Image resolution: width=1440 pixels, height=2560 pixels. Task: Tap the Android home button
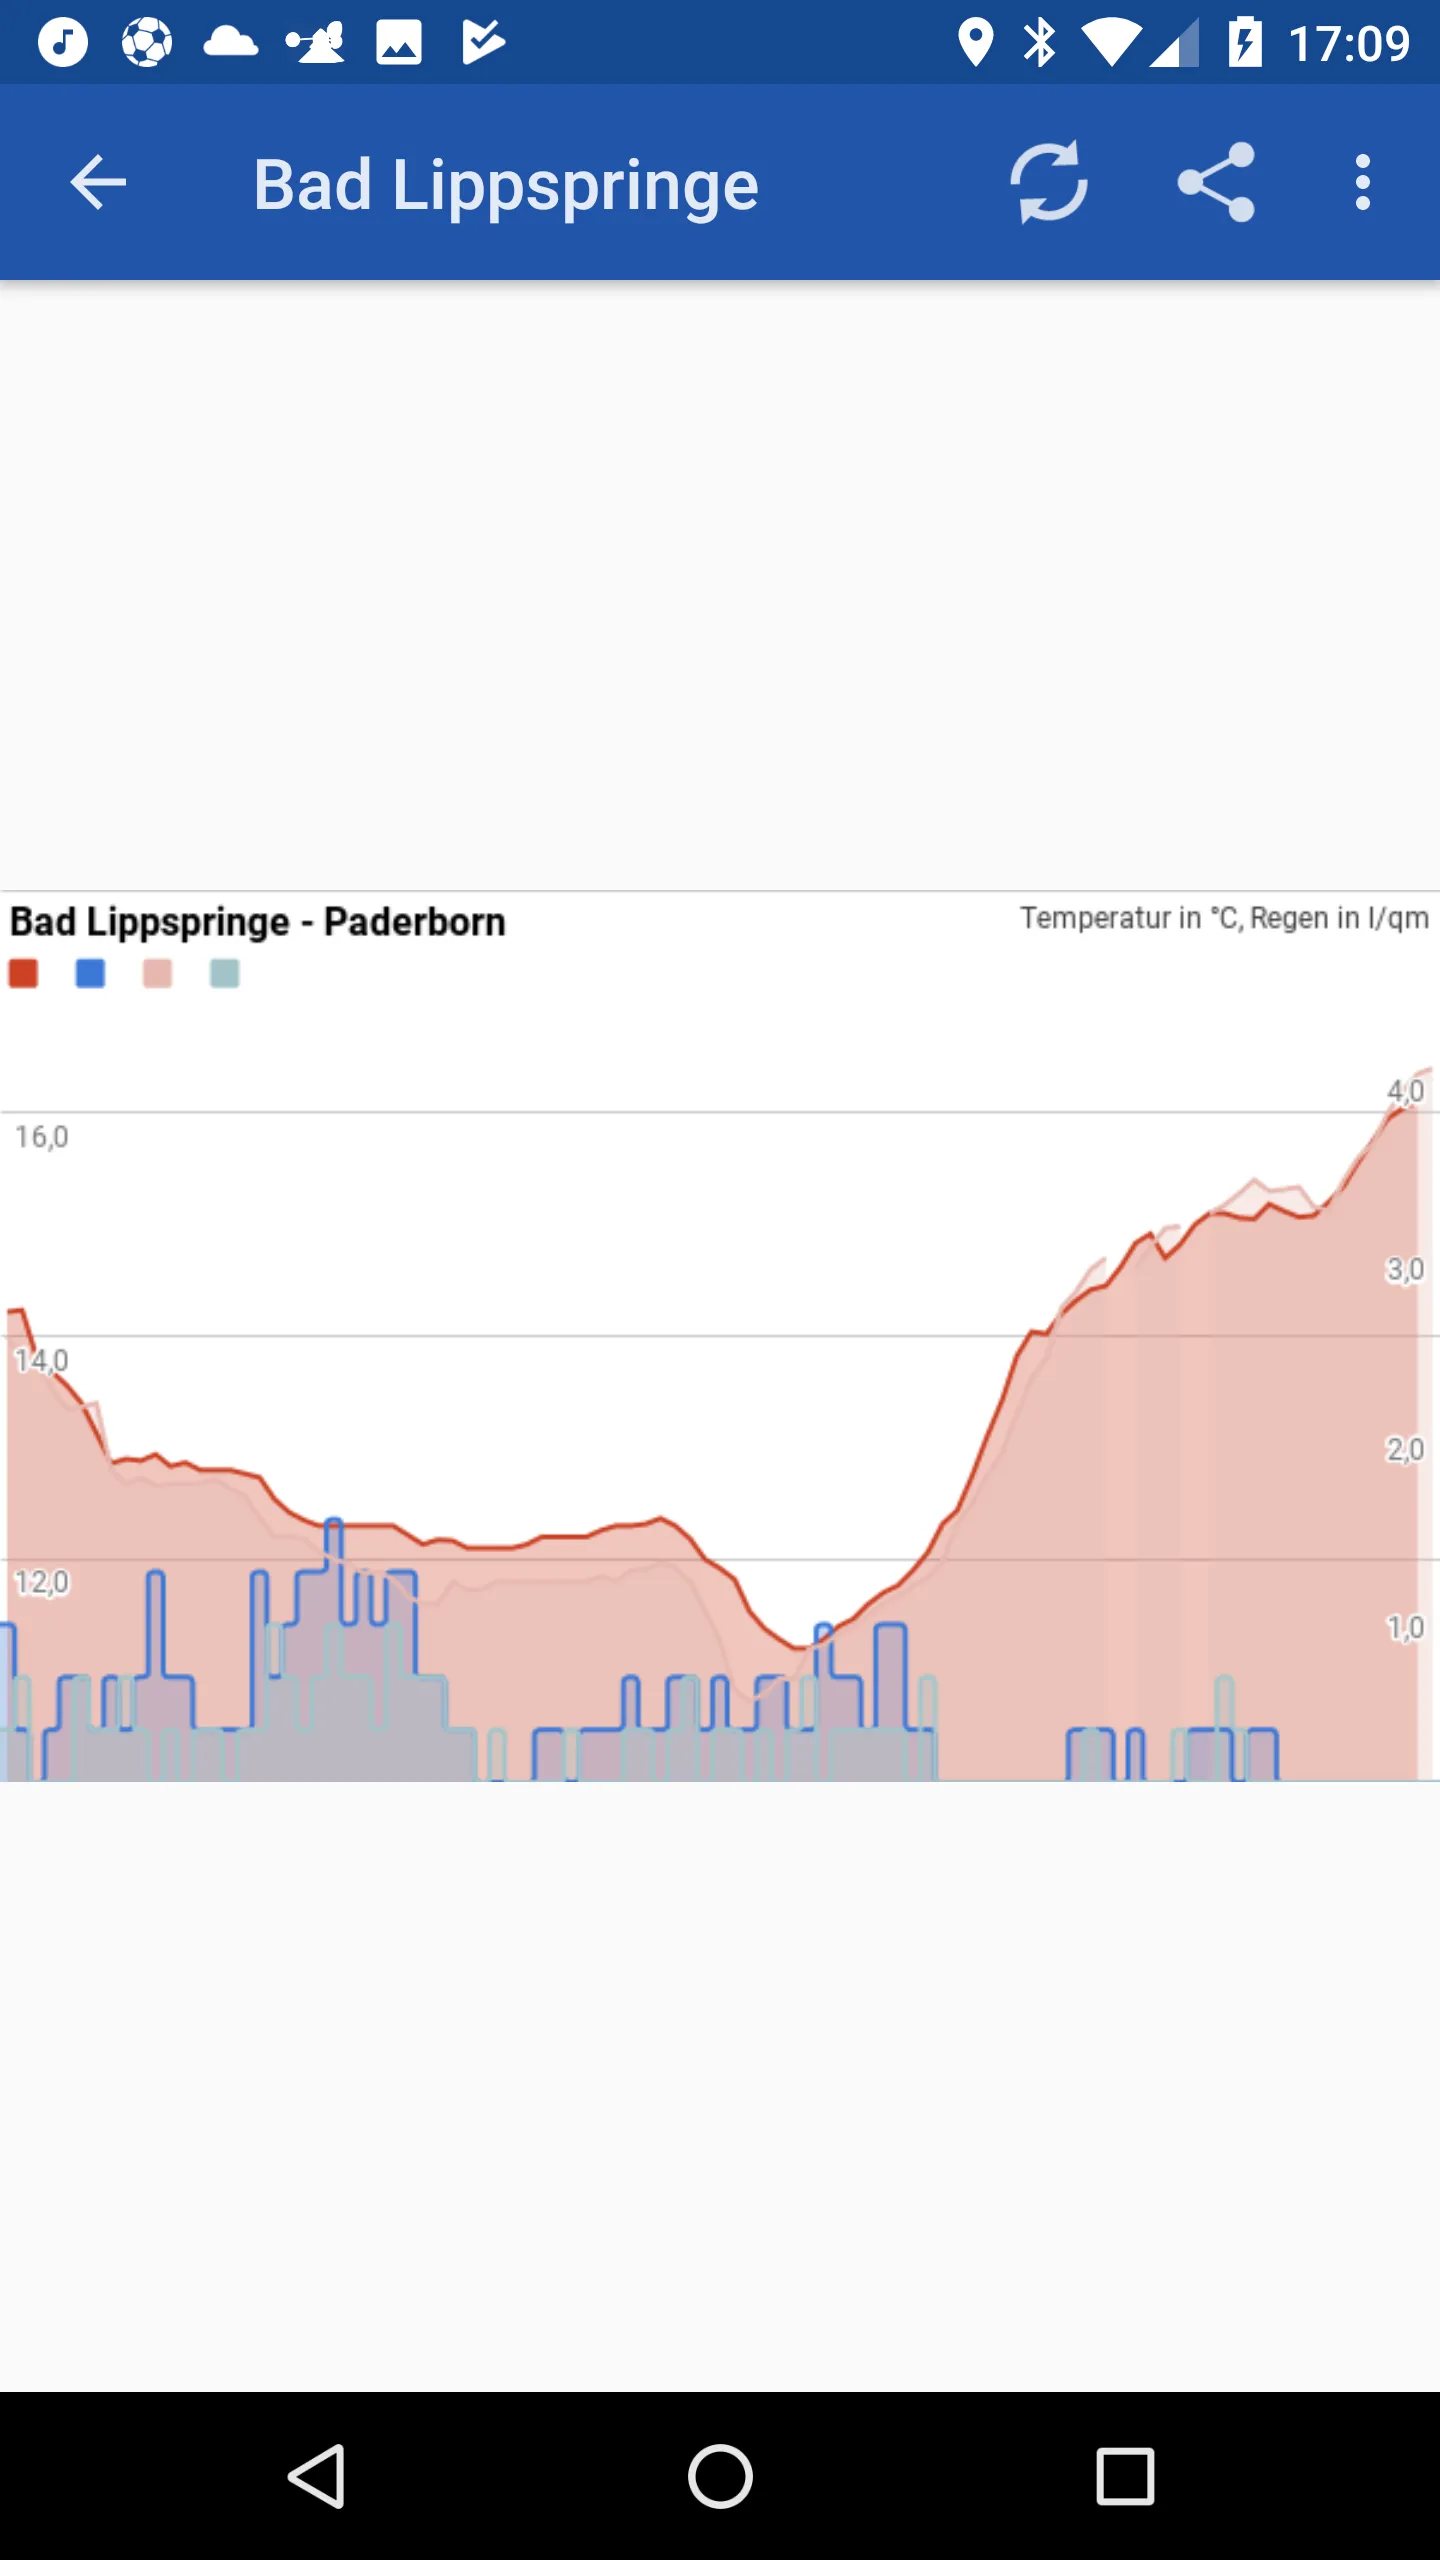(x=720, y=2476)
